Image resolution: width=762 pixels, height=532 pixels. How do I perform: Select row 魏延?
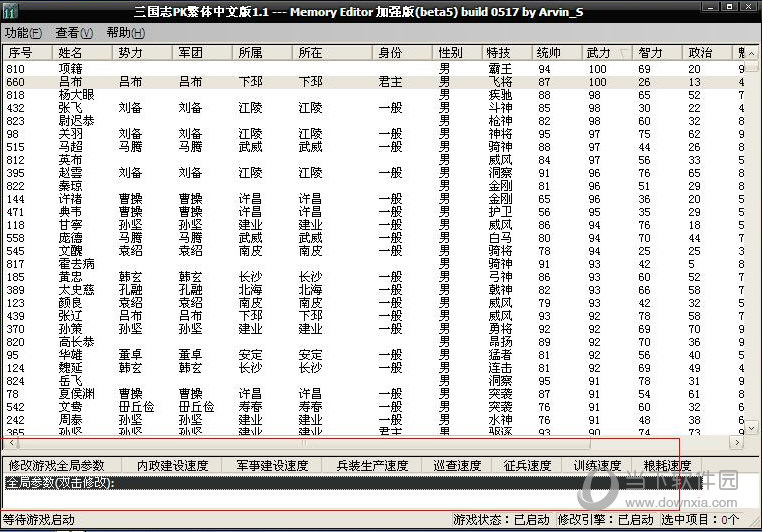pyautogui.click(x=374, y=368)
